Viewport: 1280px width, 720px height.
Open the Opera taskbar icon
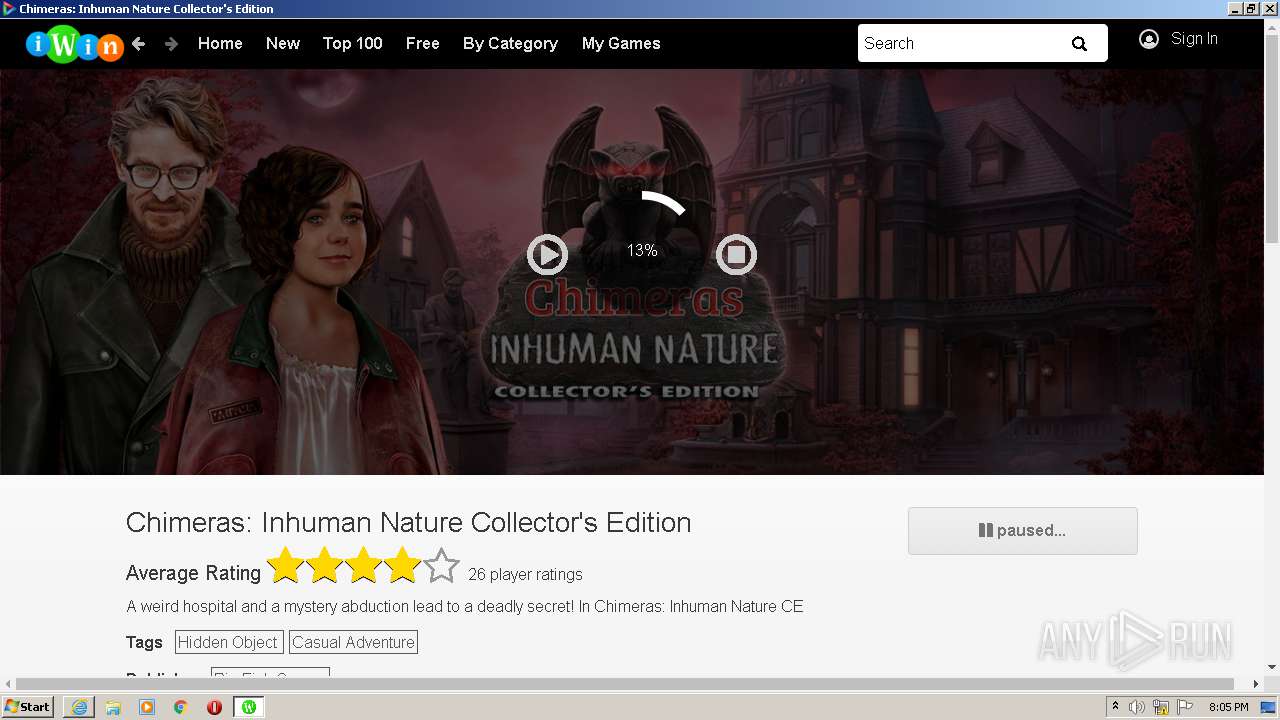(214, 707)
